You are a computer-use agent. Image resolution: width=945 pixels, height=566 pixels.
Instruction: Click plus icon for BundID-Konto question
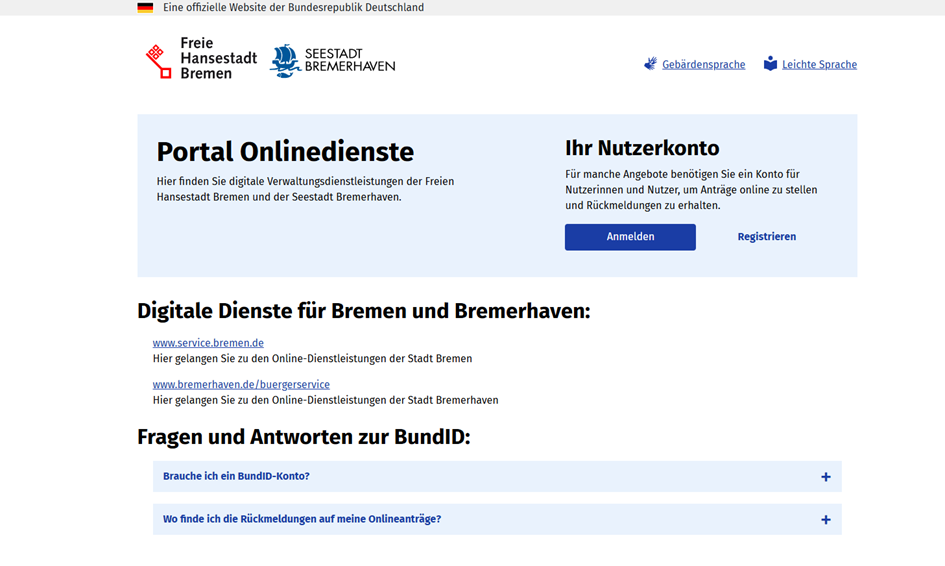pyautogui.click(x=826, y=477)
